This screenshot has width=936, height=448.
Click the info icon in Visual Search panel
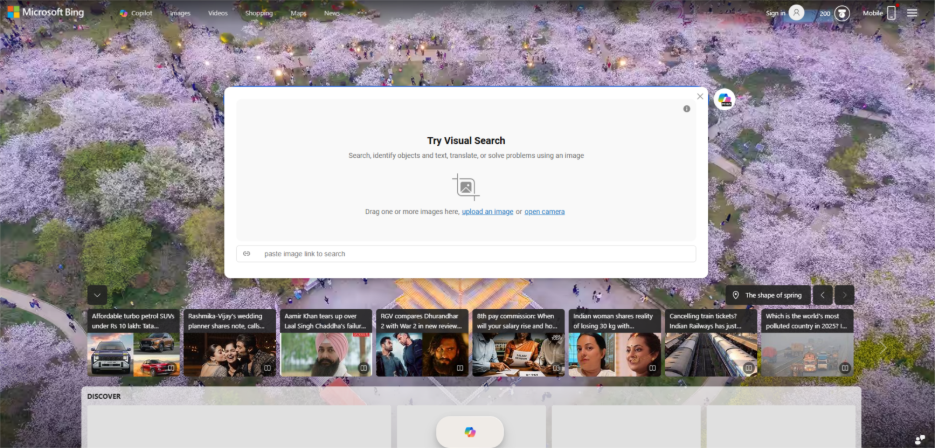click(x=686, y=109)
